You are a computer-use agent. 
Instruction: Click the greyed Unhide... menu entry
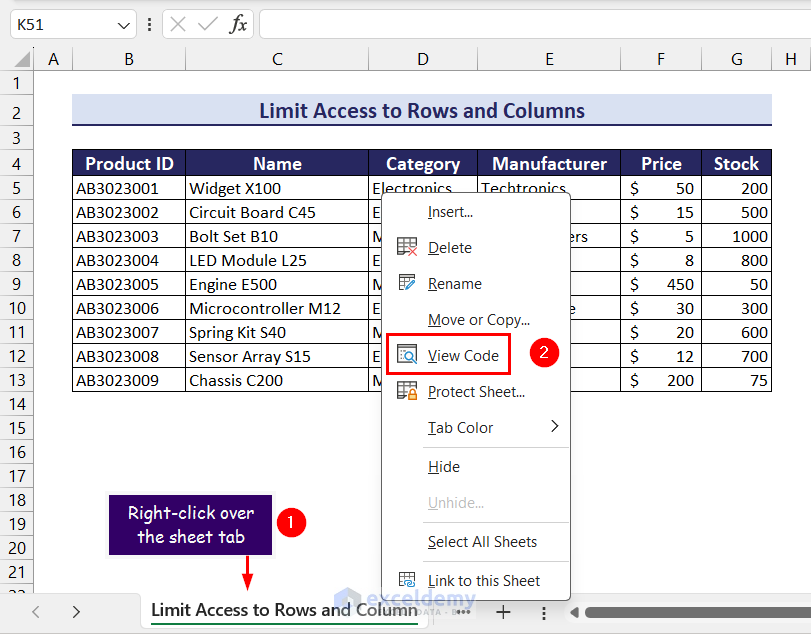(476, 503)
